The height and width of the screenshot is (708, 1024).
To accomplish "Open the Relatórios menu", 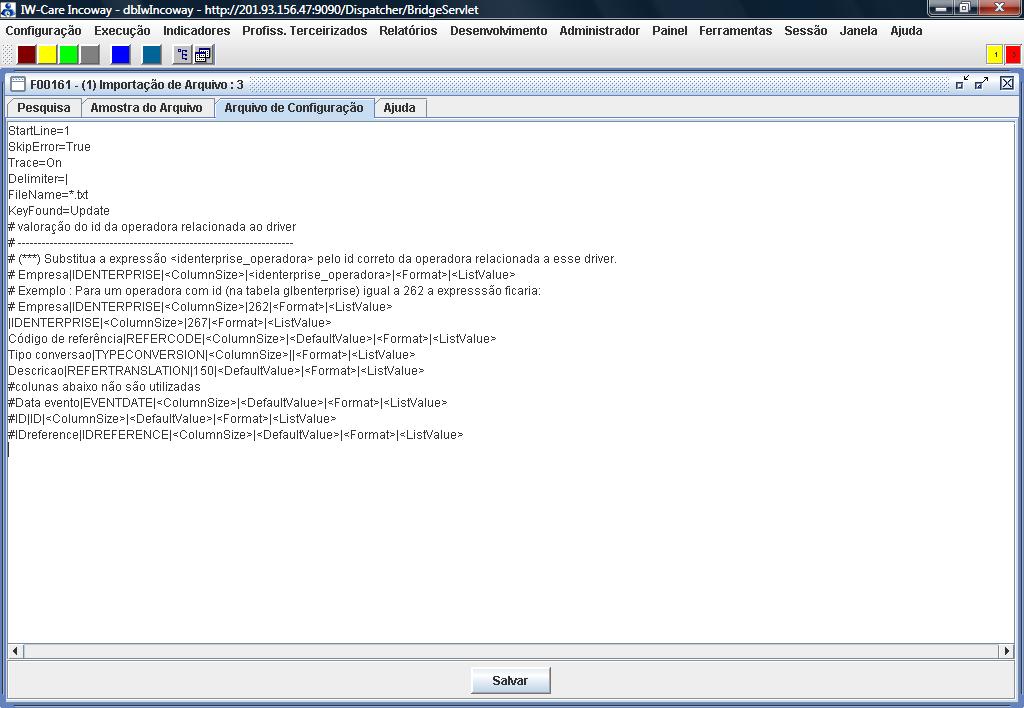I will point(408,31).
